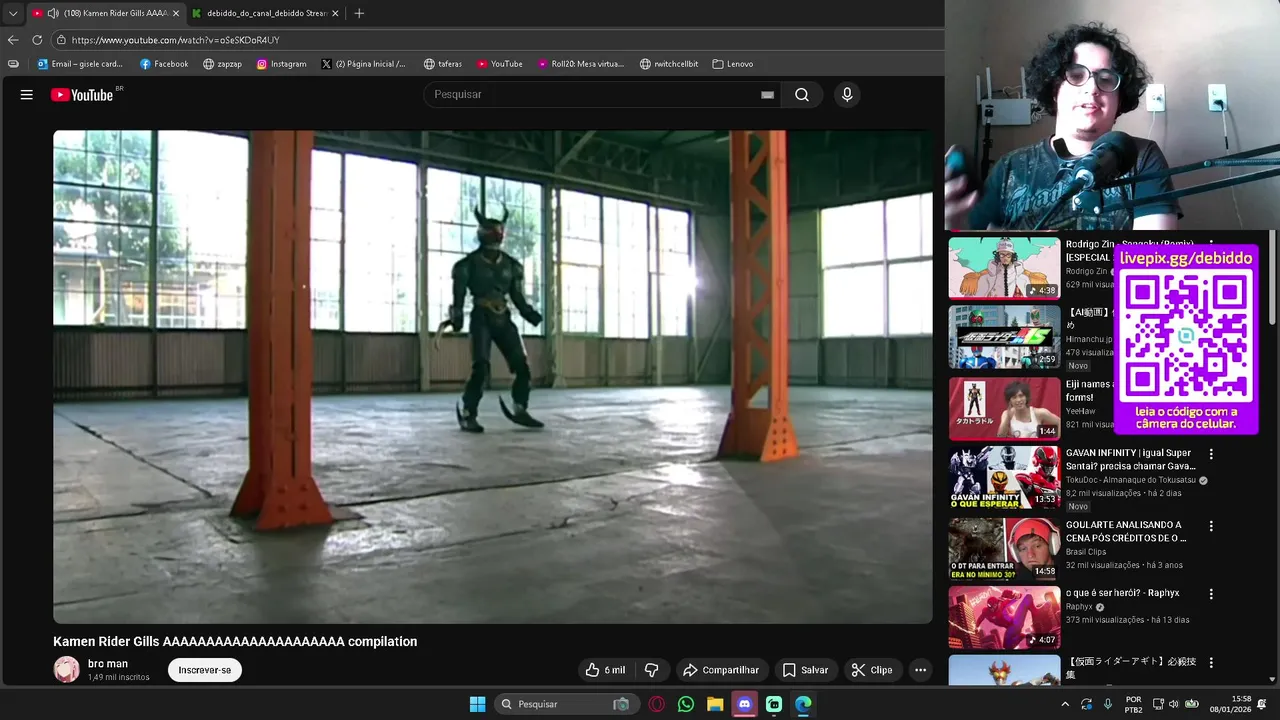
Task: Click the bookmark-bar icon left of Email
Action: point(13,64)
